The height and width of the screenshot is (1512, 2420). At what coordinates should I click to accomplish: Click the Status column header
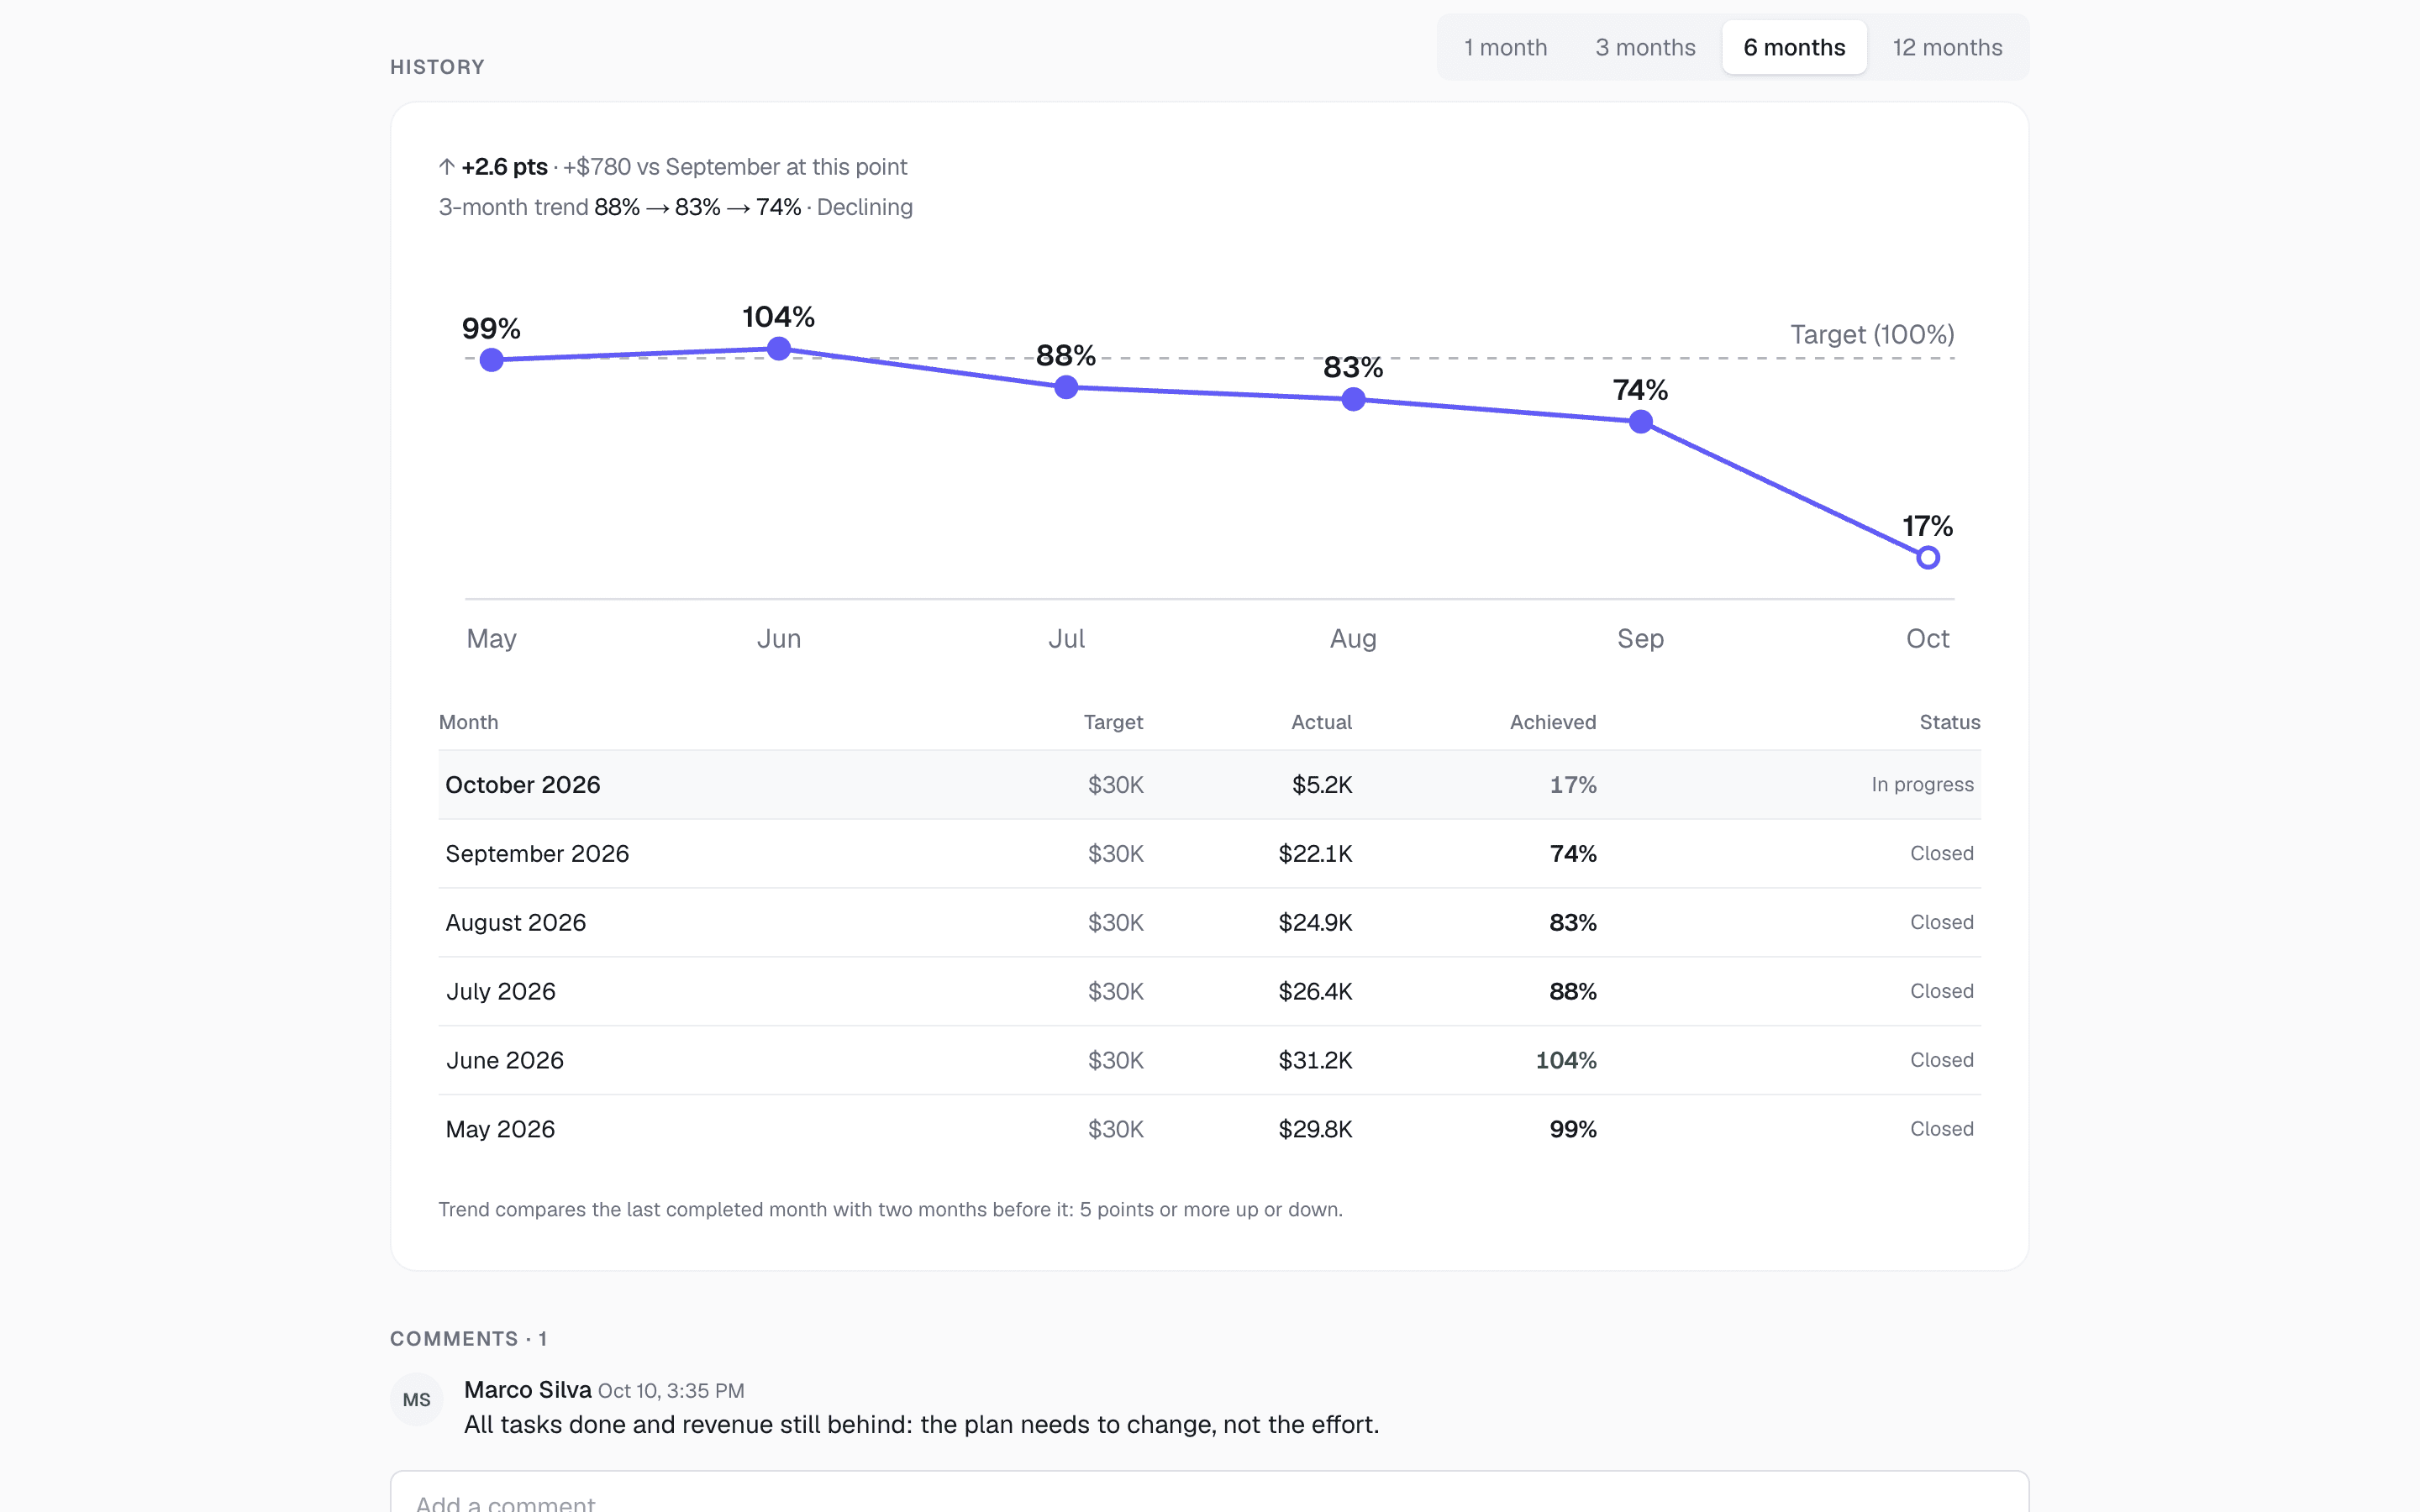pyautogui.click(x=1950, y=722)
